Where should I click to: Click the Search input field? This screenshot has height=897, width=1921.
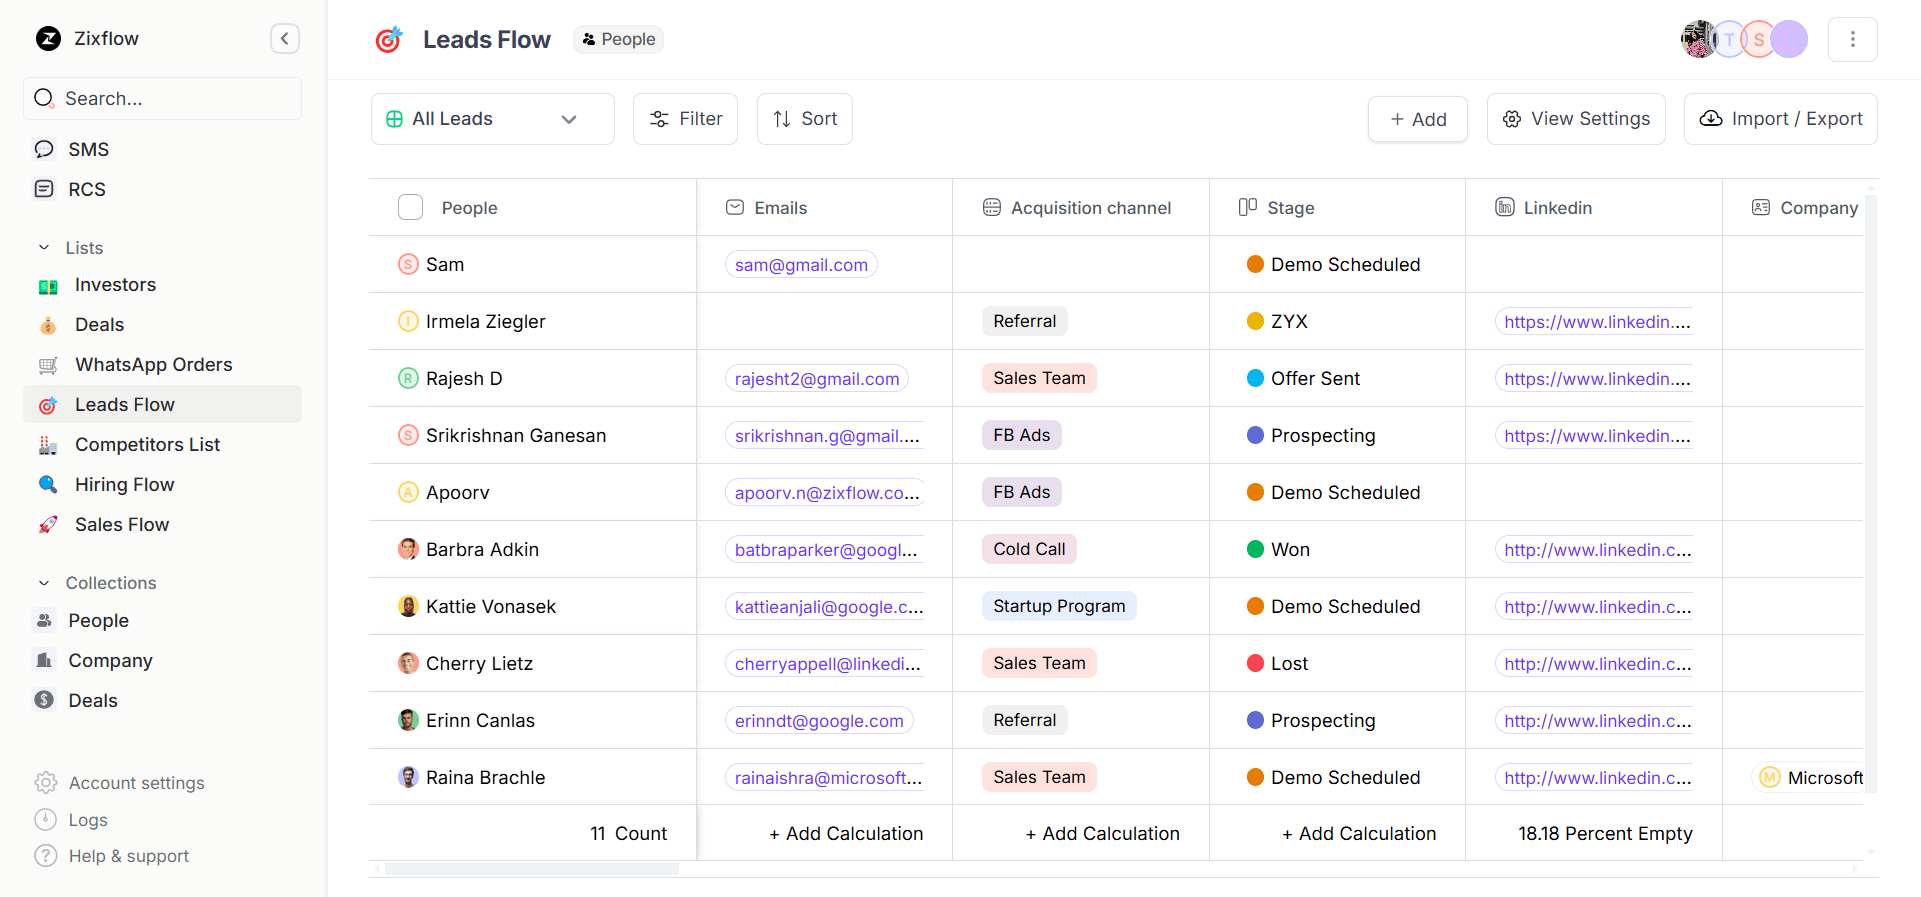[162, 98]
